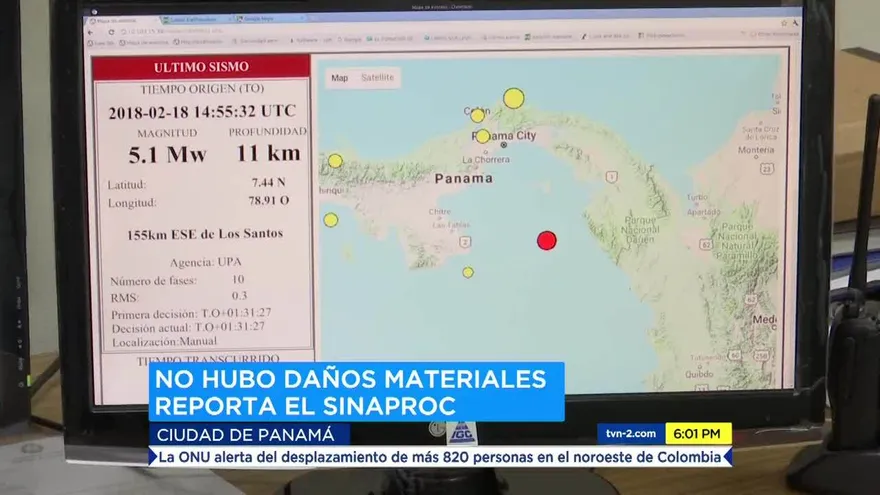Click the ULTIMO SISMO red header
Screen dimensions: 880x495
coord(201,67)
